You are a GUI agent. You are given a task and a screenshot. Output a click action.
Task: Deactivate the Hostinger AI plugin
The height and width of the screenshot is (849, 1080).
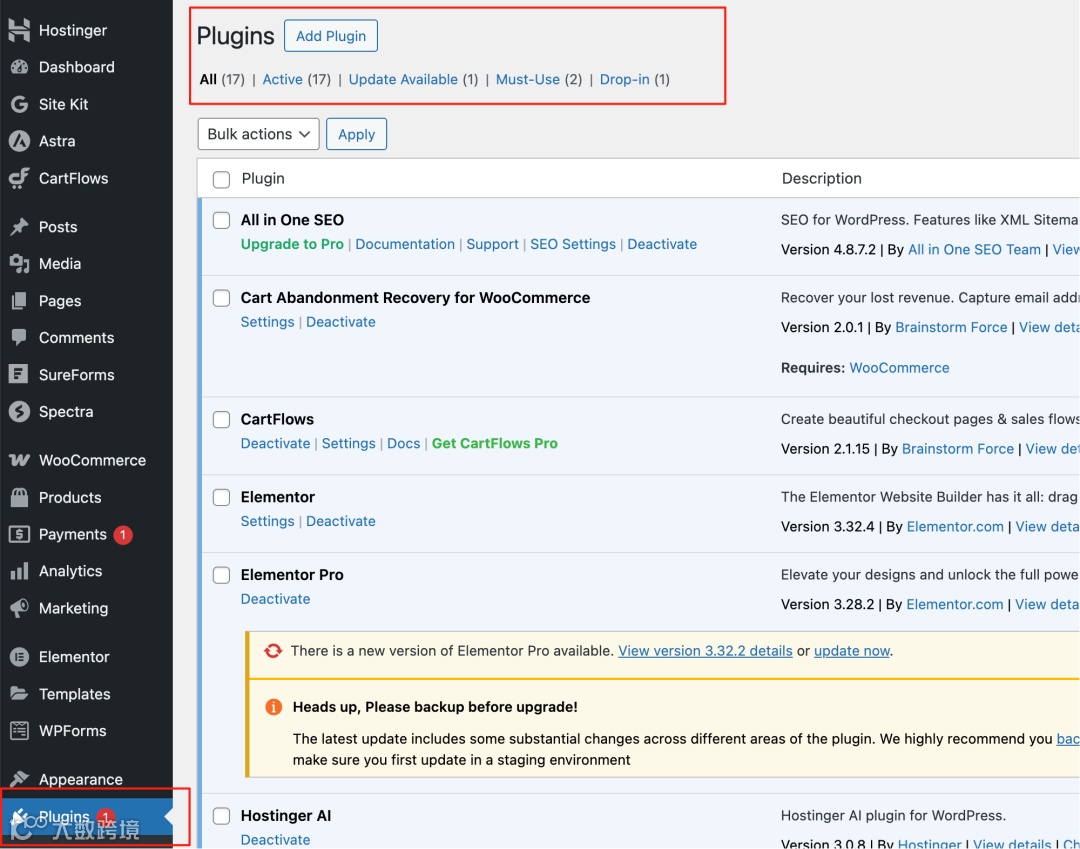coord(276,839)
